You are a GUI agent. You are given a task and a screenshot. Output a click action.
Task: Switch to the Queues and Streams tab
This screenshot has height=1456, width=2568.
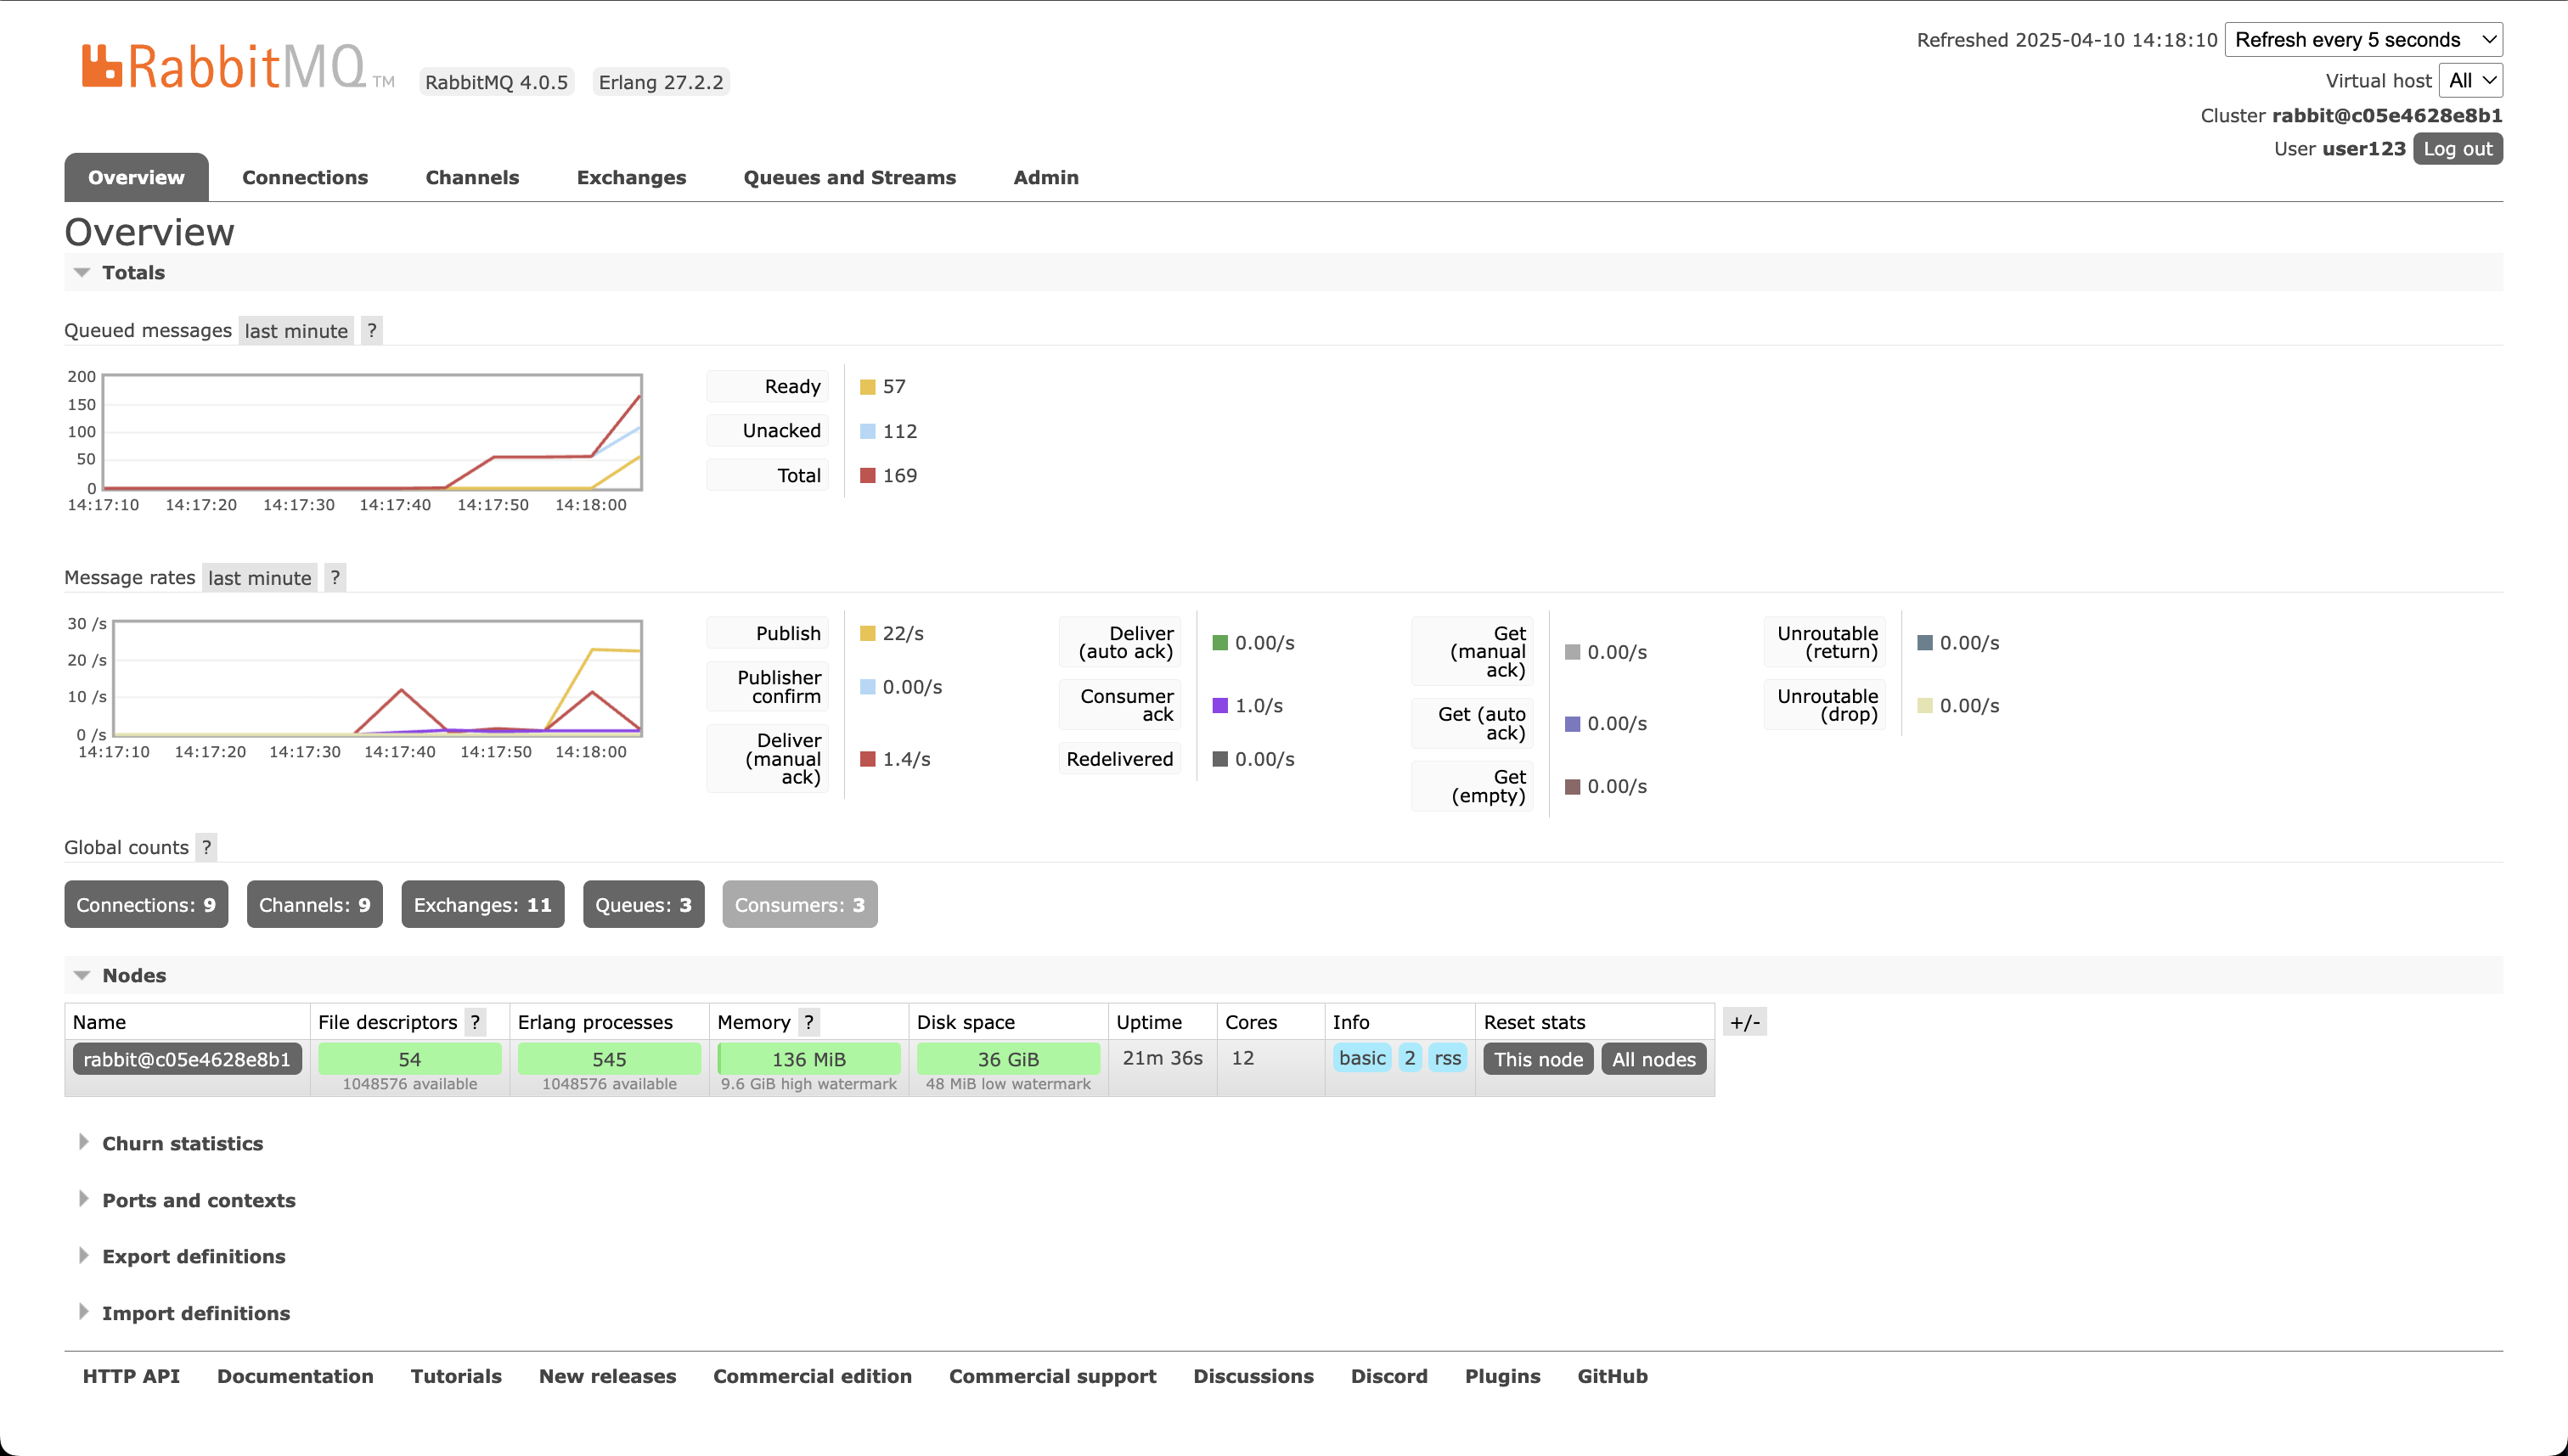coord(849,177)
